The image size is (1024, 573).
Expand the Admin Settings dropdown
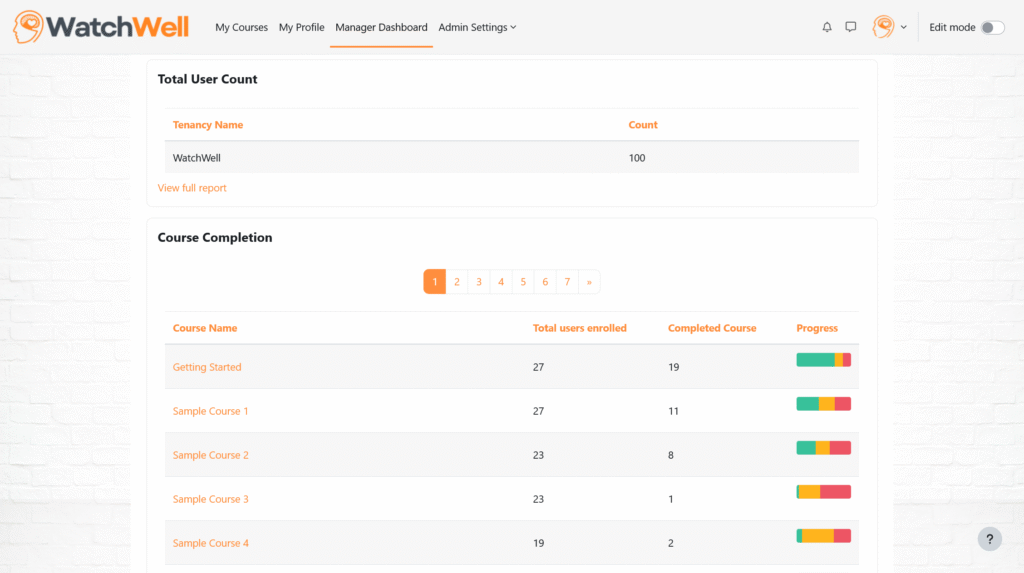(477, 27)
